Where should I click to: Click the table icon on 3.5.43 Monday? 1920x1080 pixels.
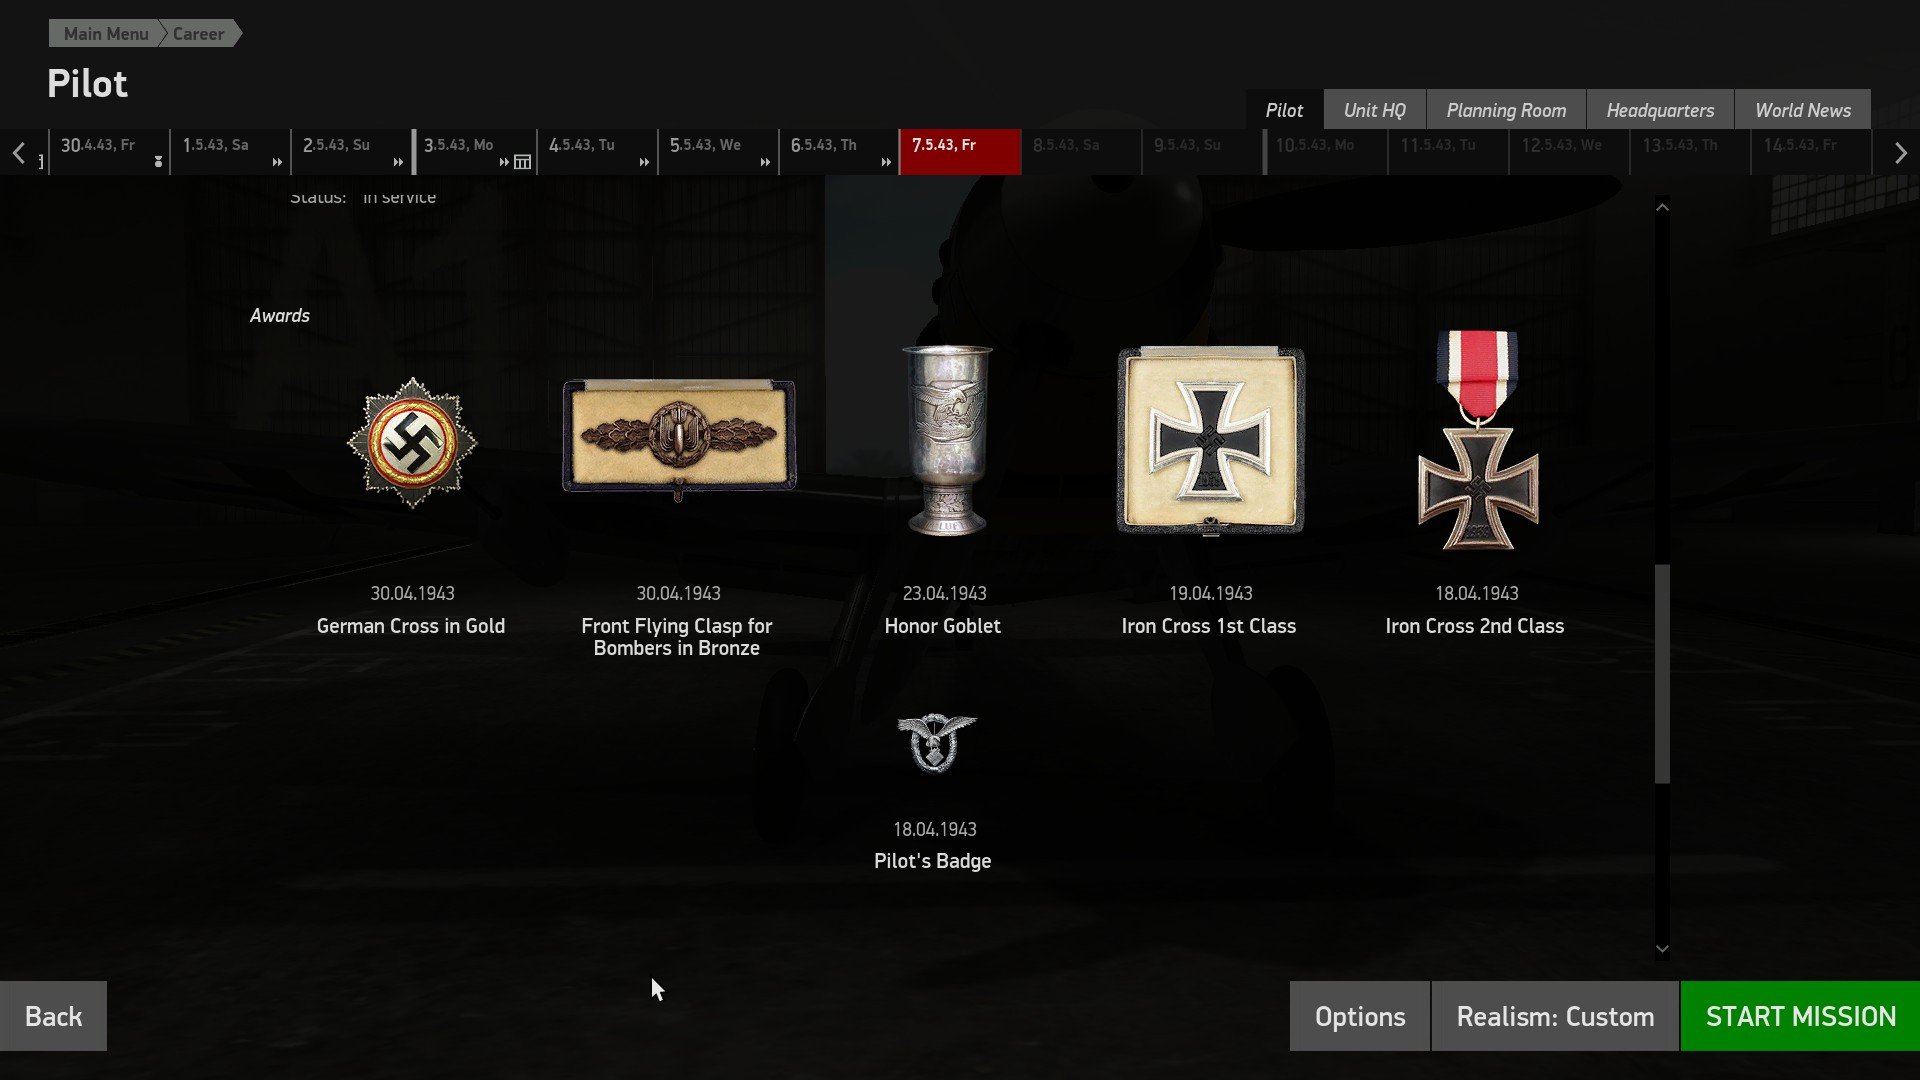pyautogui.click(x=522, y=162)
